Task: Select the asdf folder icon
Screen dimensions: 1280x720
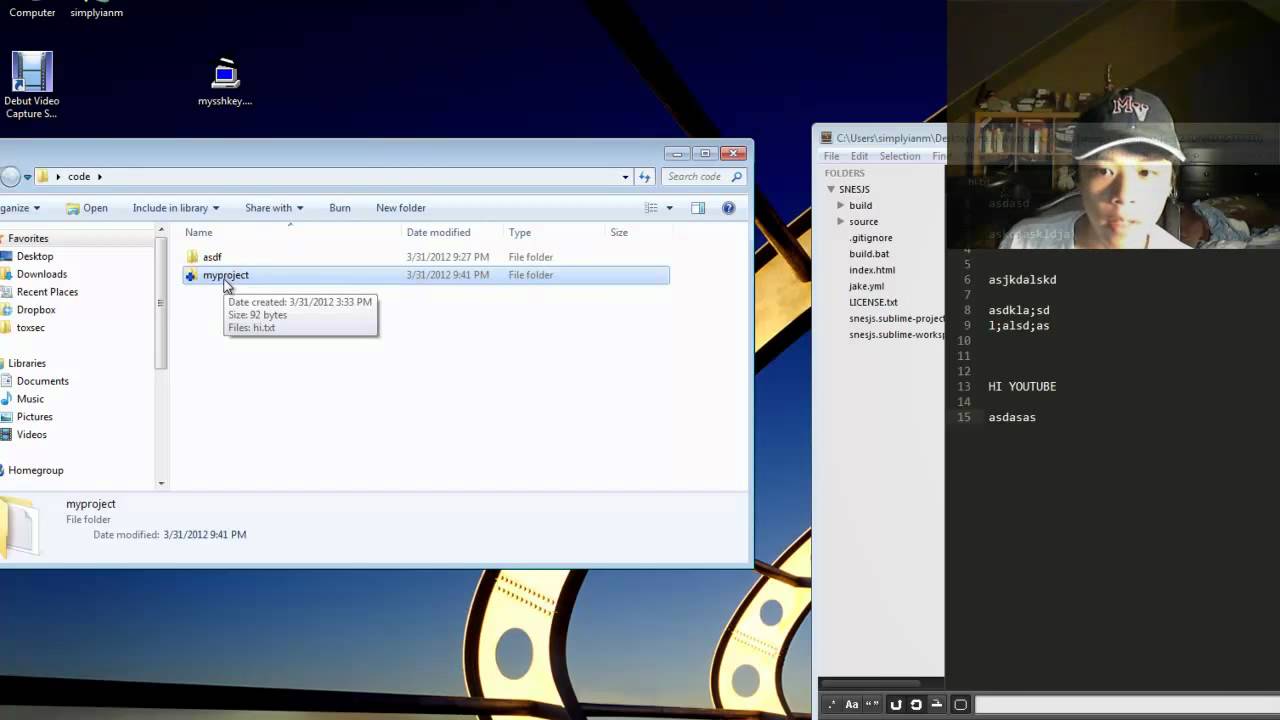Action: pyautogui.click(x=192, y=257)
